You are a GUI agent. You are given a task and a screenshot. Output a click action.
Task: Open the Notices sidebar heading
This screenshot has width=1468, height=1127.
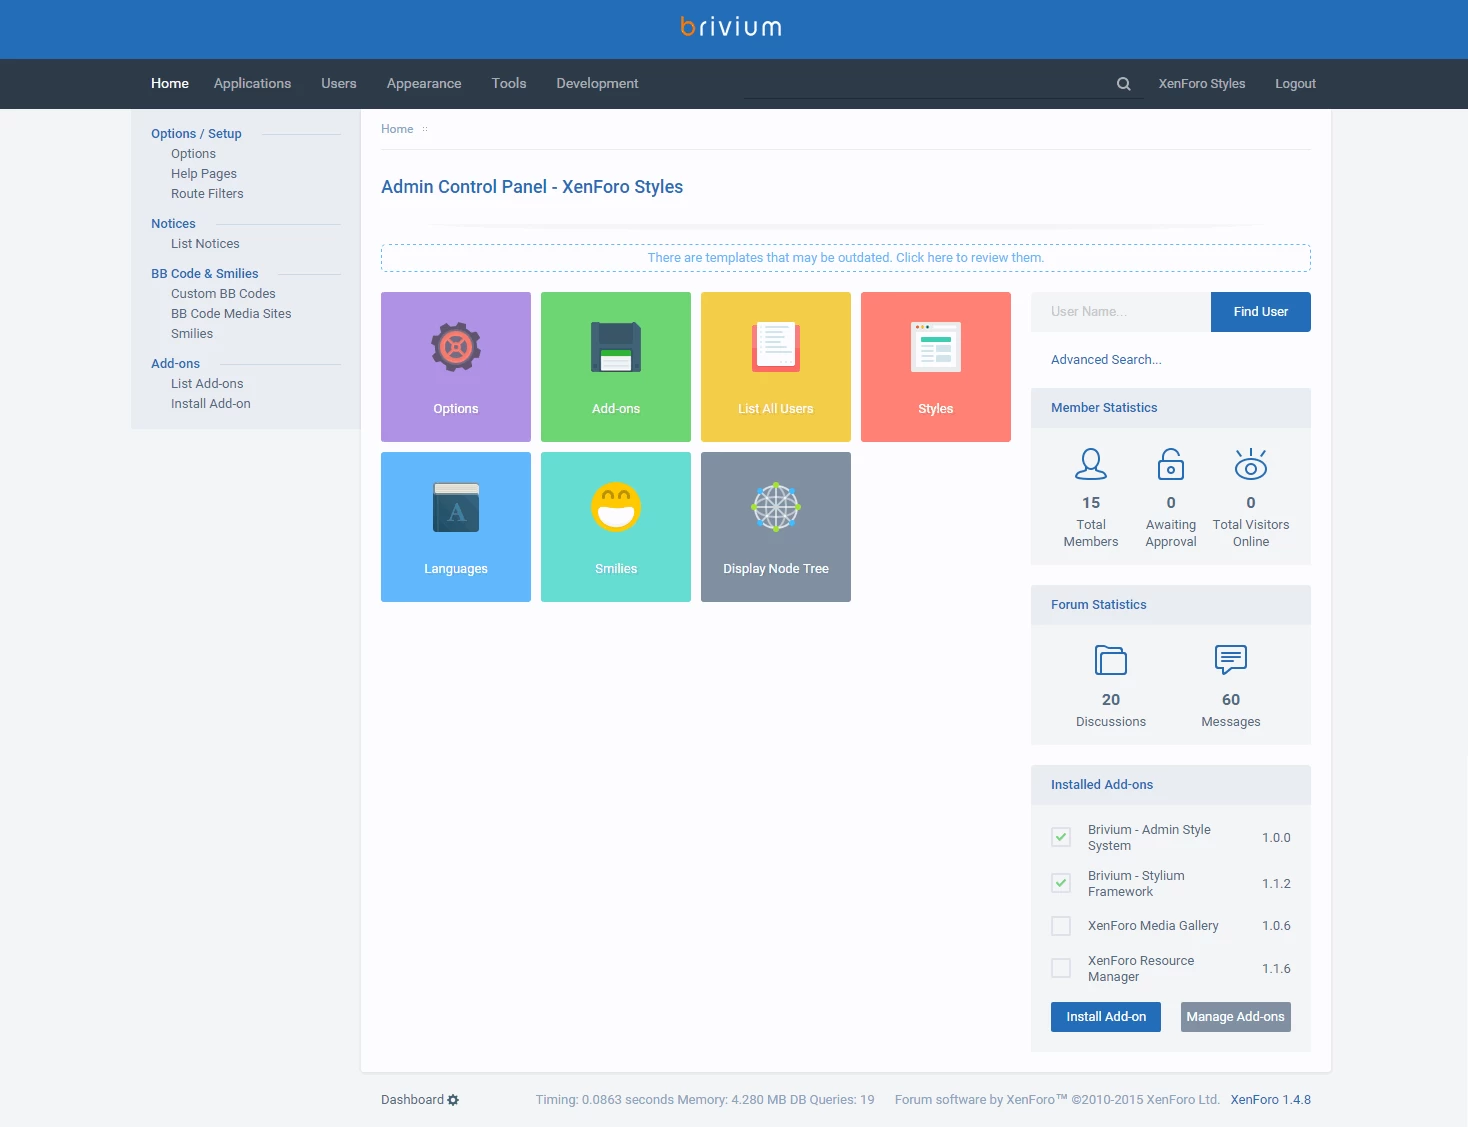pyautogui.click(x=173, y=224)
